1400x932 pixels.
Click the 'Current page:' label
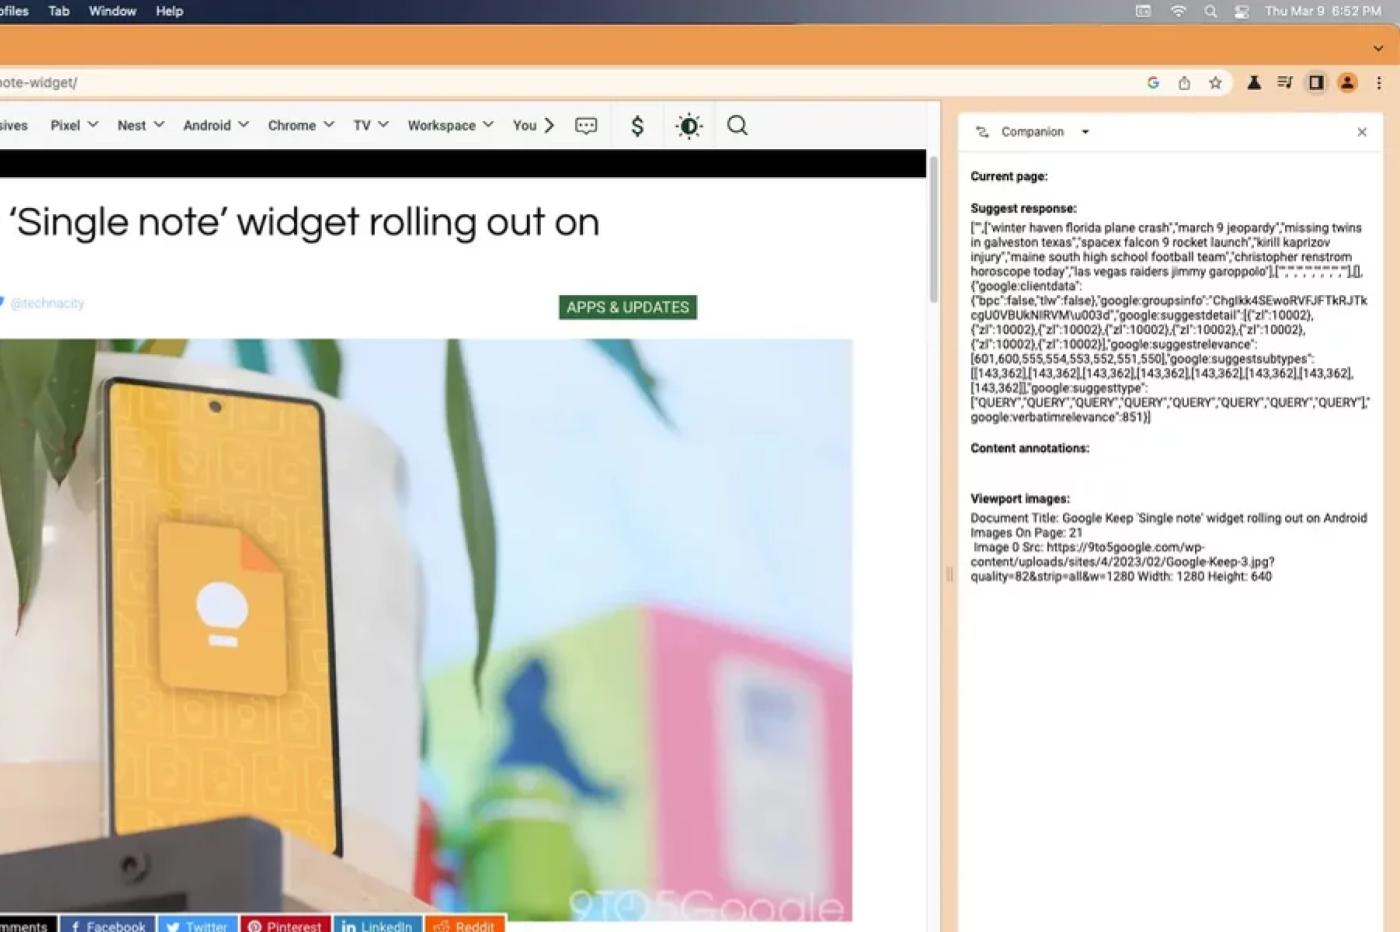click(1009, 176)
